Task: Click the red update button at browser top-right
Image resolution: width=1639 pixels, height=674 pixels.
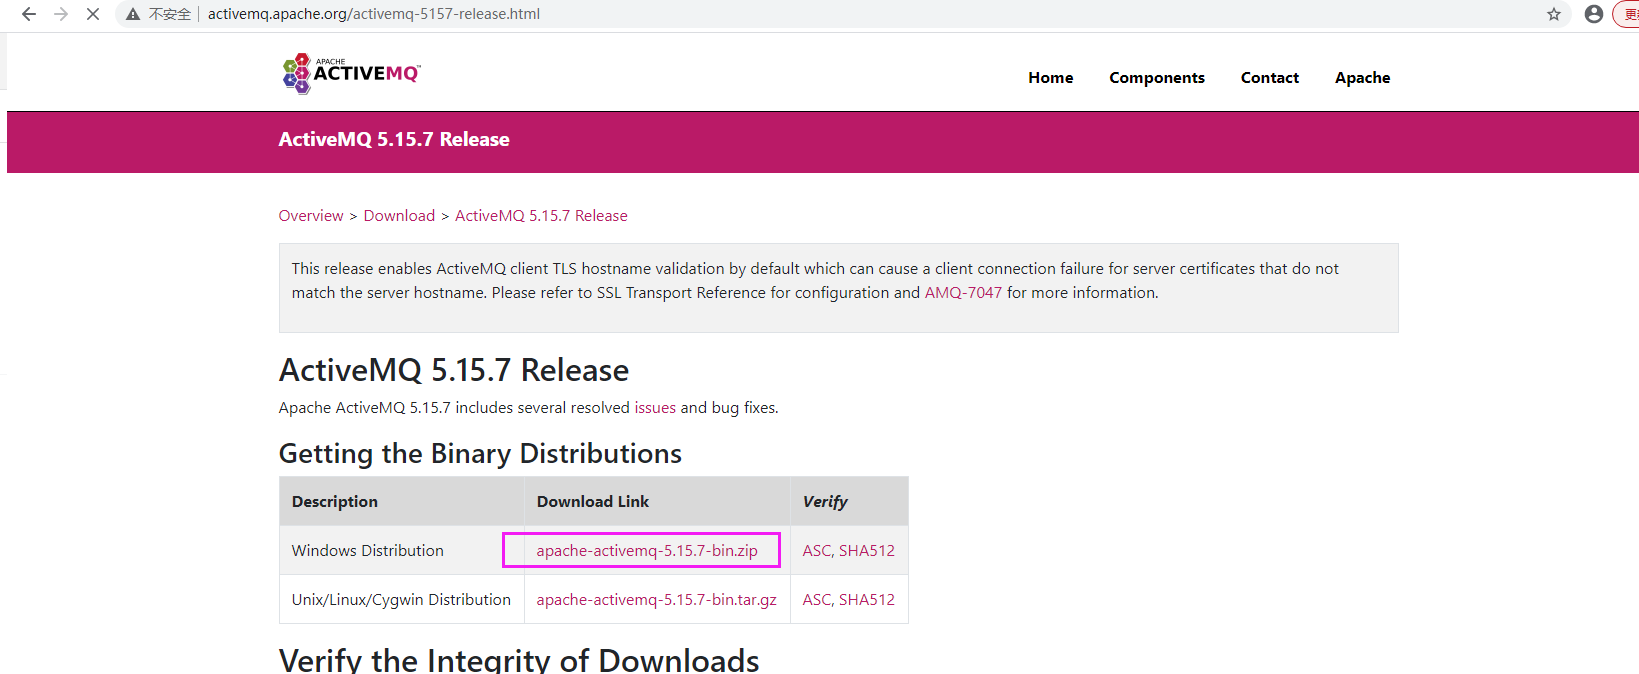Action: click(x=1627, y=14)
